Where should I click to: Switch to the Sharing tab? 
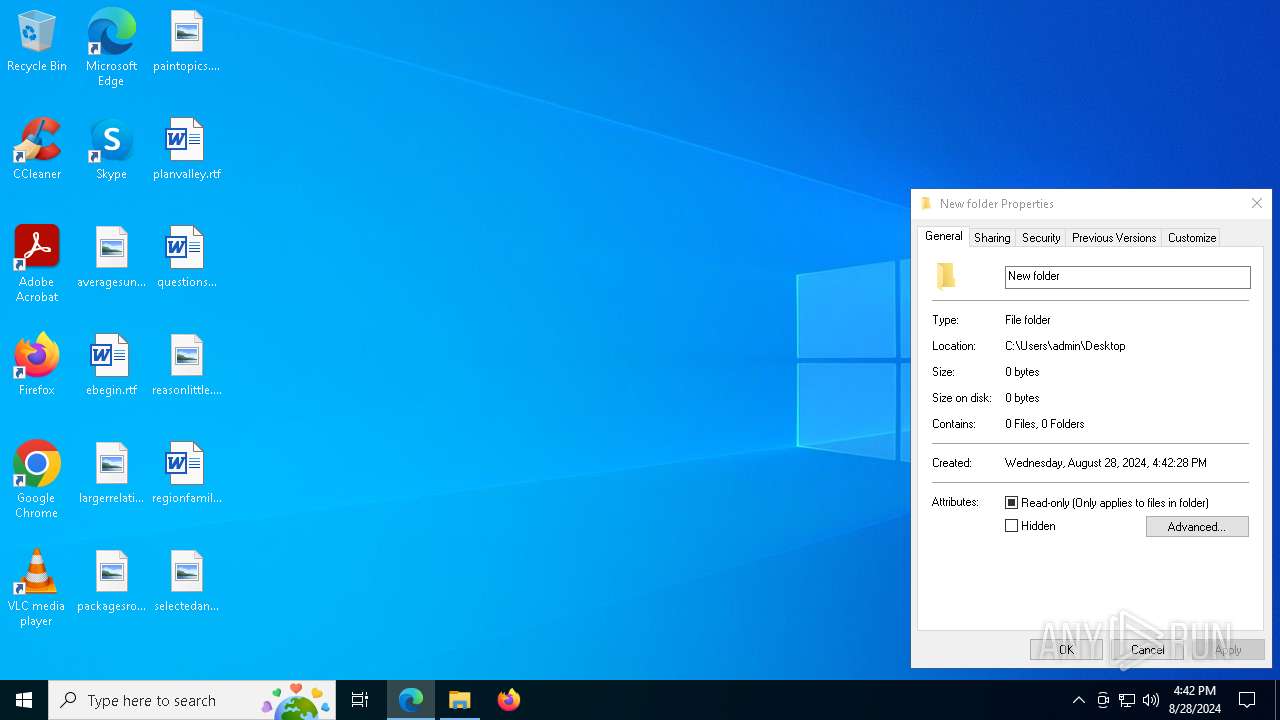pyautogui.click(x=992, y=238)
